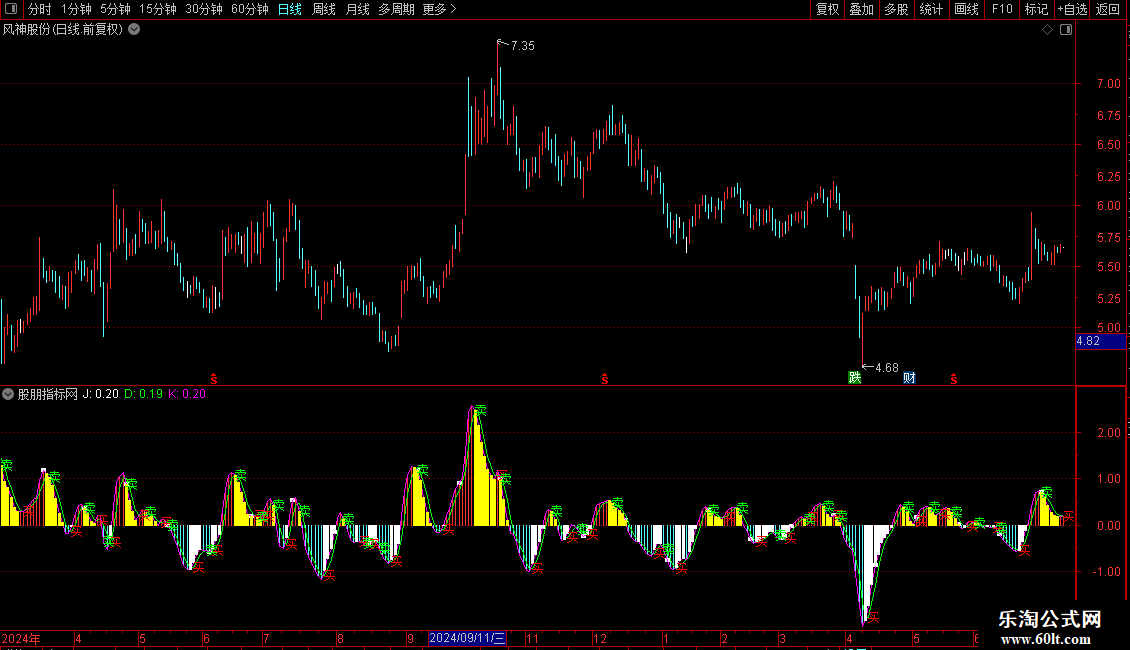This screenshot has width=1130, height=650.
Task: Select the 60分钟 period
Action: tap(250, 9)
